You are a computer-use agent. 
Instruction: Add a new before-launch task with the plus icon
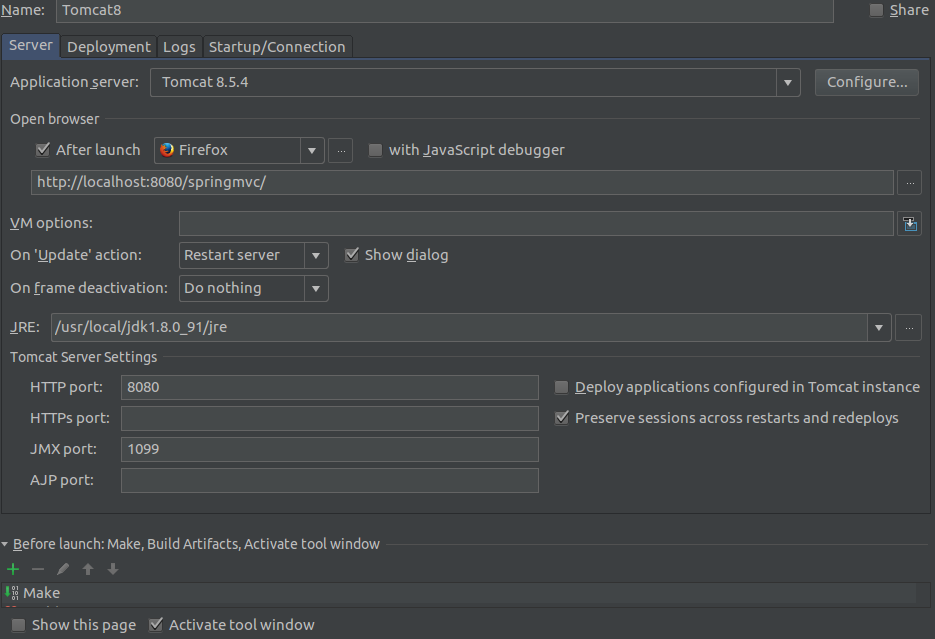pyautogui.click(x=13, y=569)
